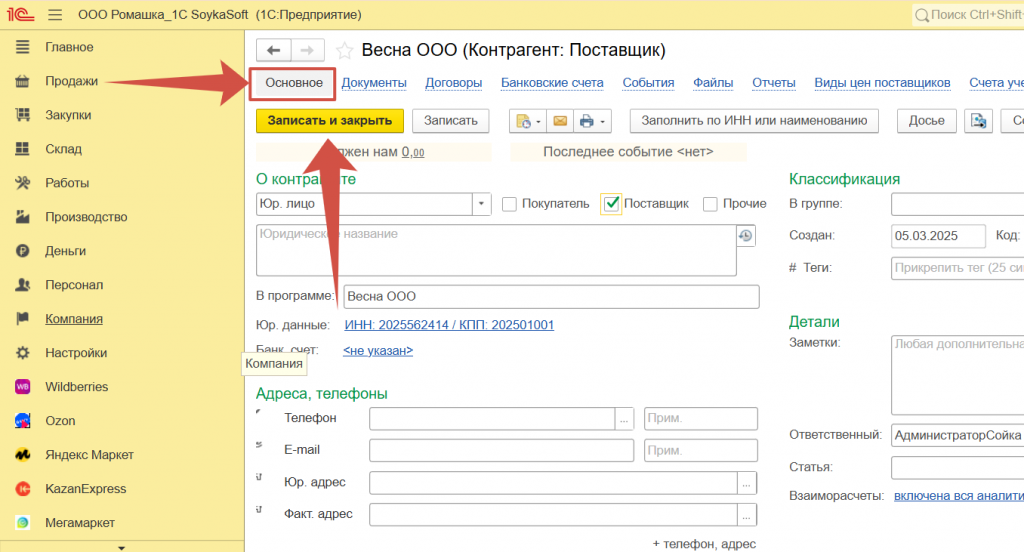Click the В программе name input field
Image resolution: width=1024 pixels, height=552 pixels.
[x=551, y=297]
